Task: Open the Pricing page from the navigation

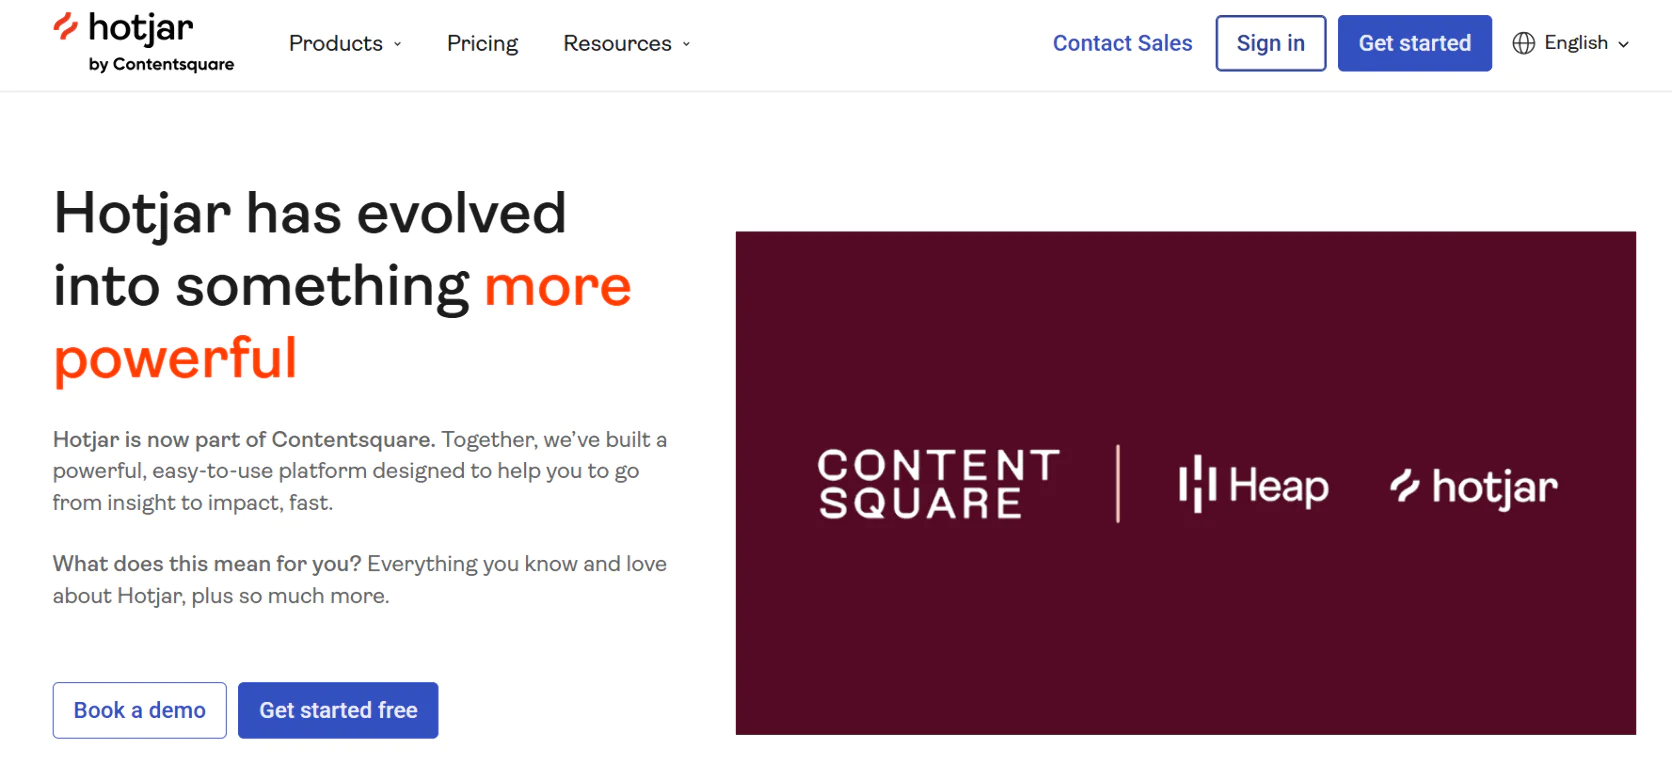Action: tap(482, 43)
